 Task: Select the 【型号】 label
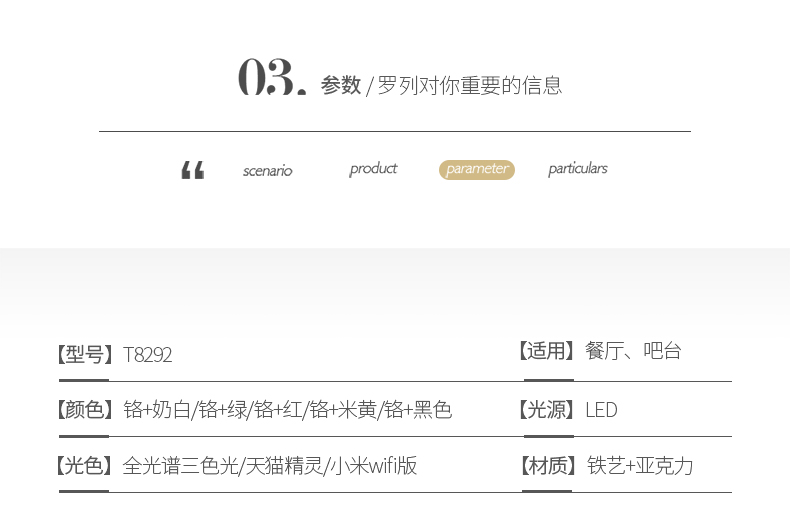(85, 355)
